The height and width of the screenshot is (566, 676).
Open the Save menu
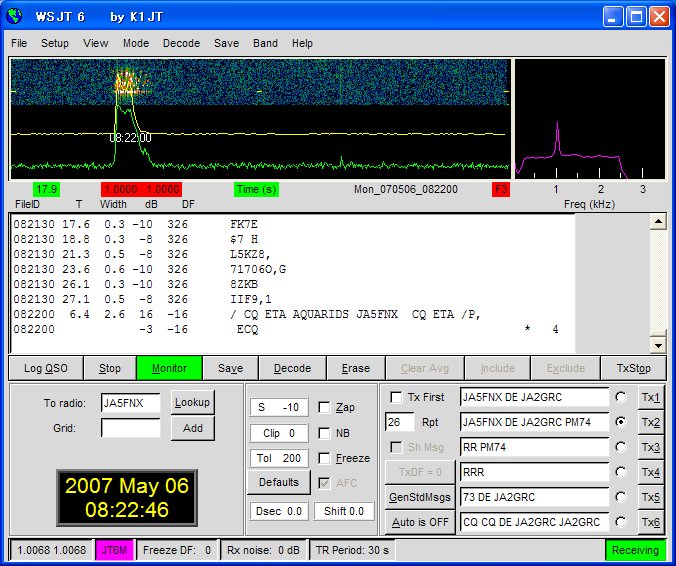tap(226, 43)
